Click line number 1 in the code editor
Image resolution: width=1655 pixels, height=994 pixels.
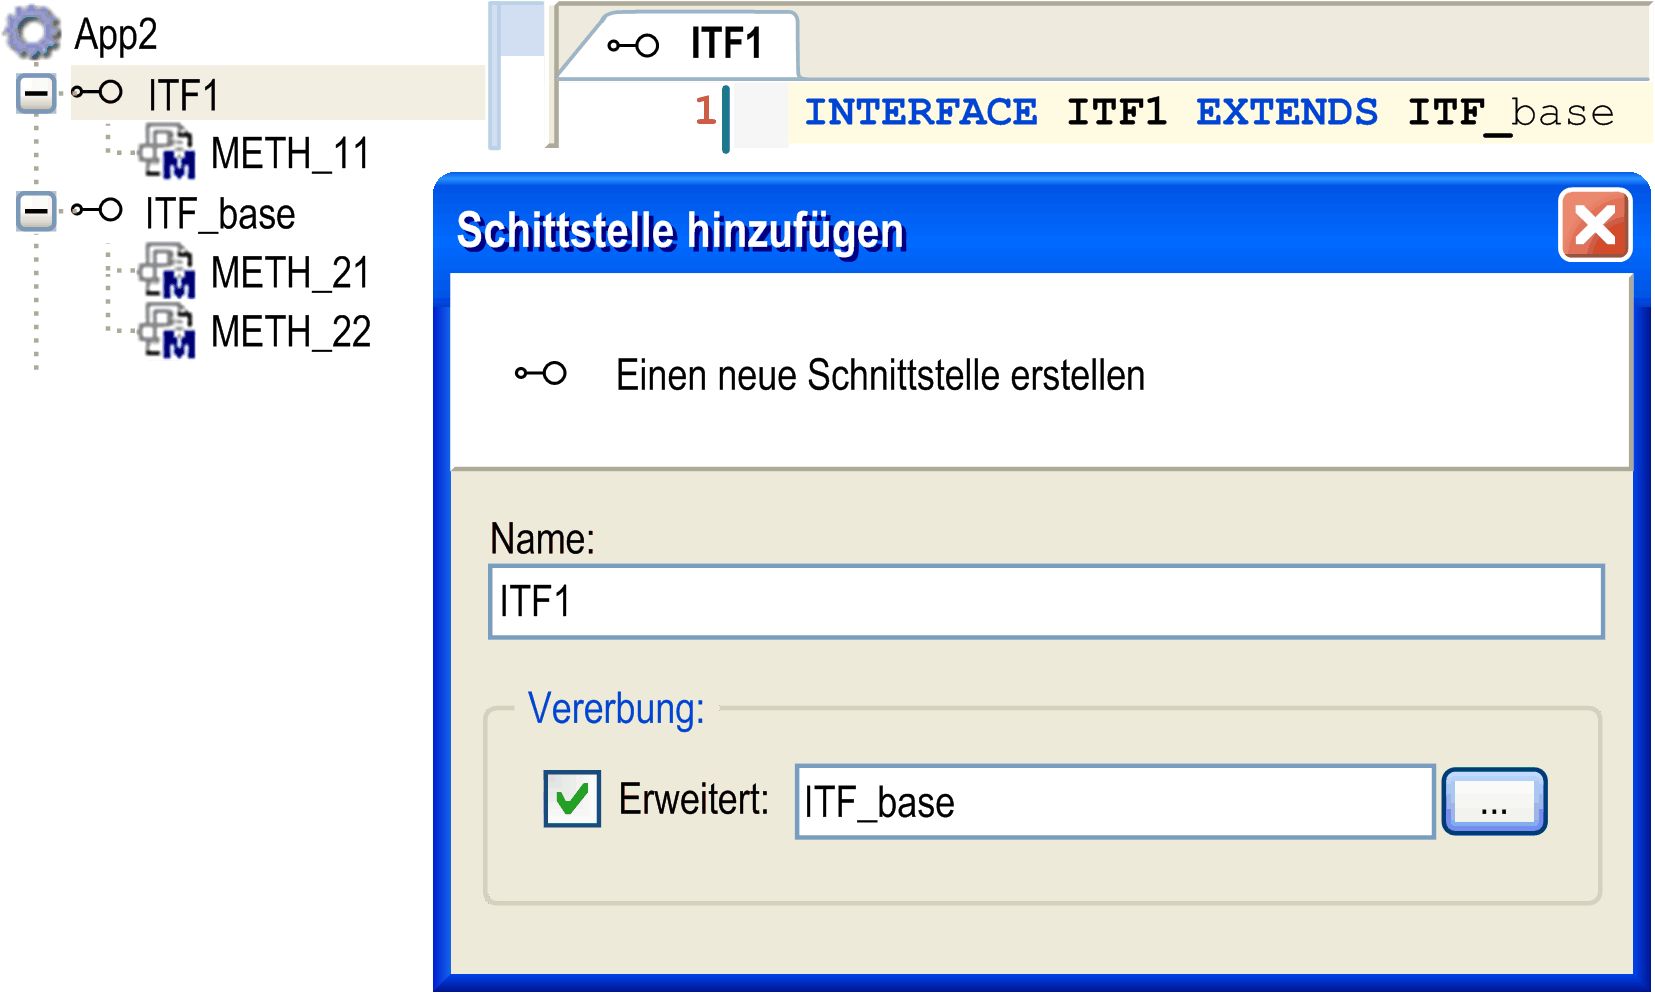pyautogui.click(x=706, y=110)
